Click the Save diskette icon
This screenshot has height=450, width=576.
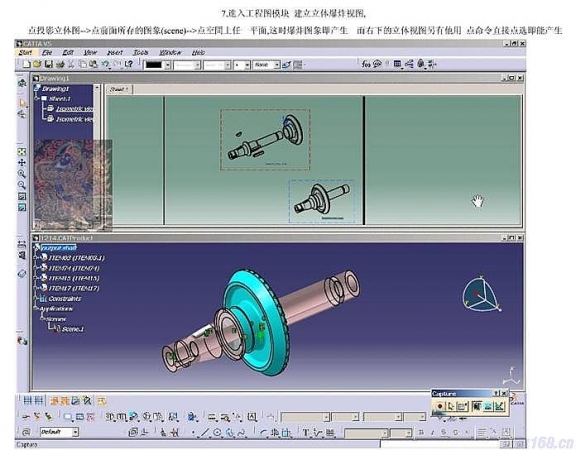(x=48, y=64)
